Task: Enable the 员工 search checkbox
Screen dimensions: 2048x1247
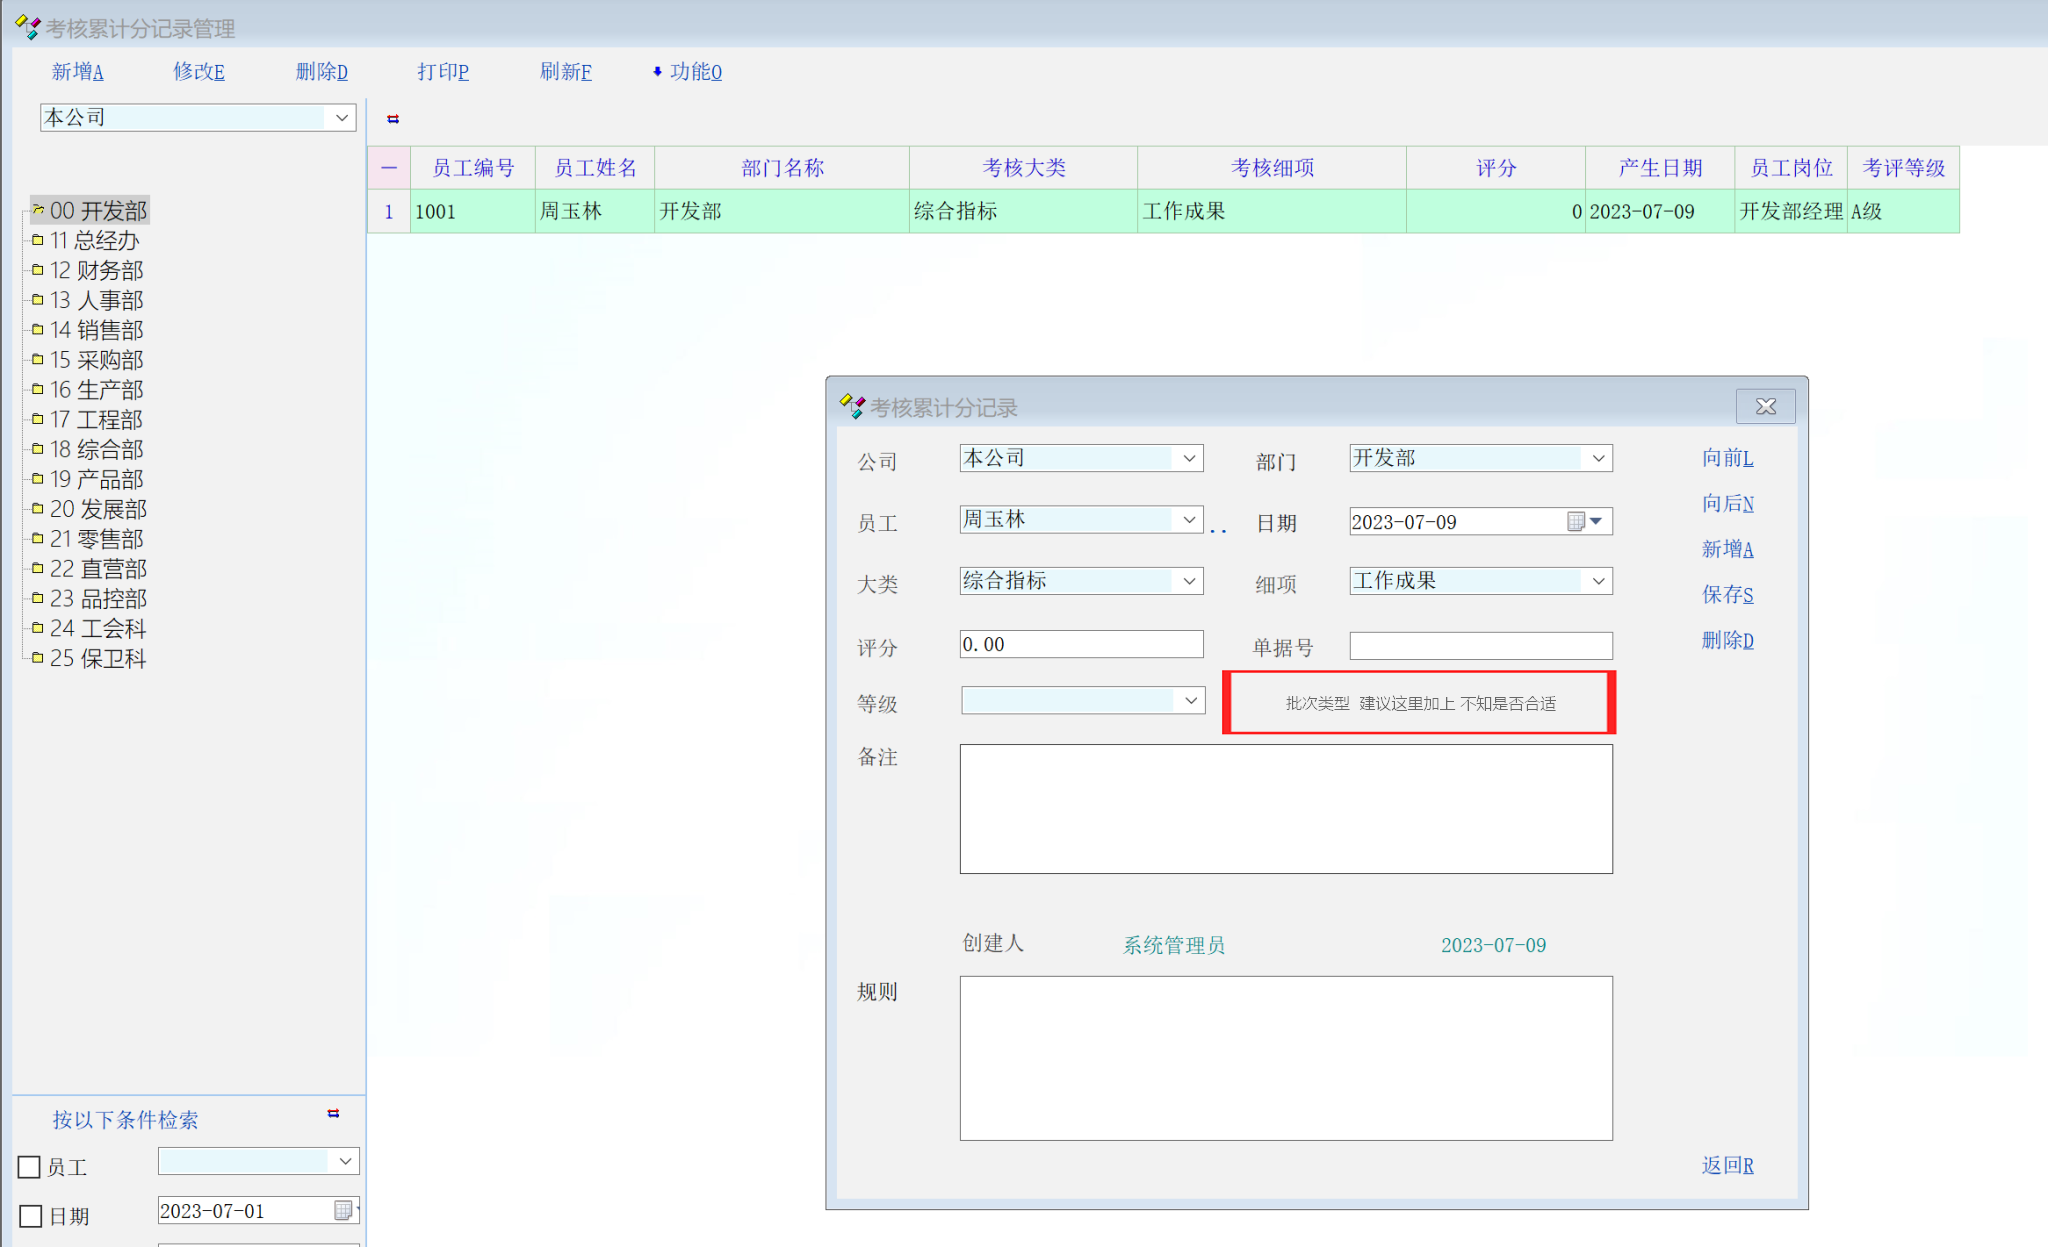Action: click(x=30, y=1167)
